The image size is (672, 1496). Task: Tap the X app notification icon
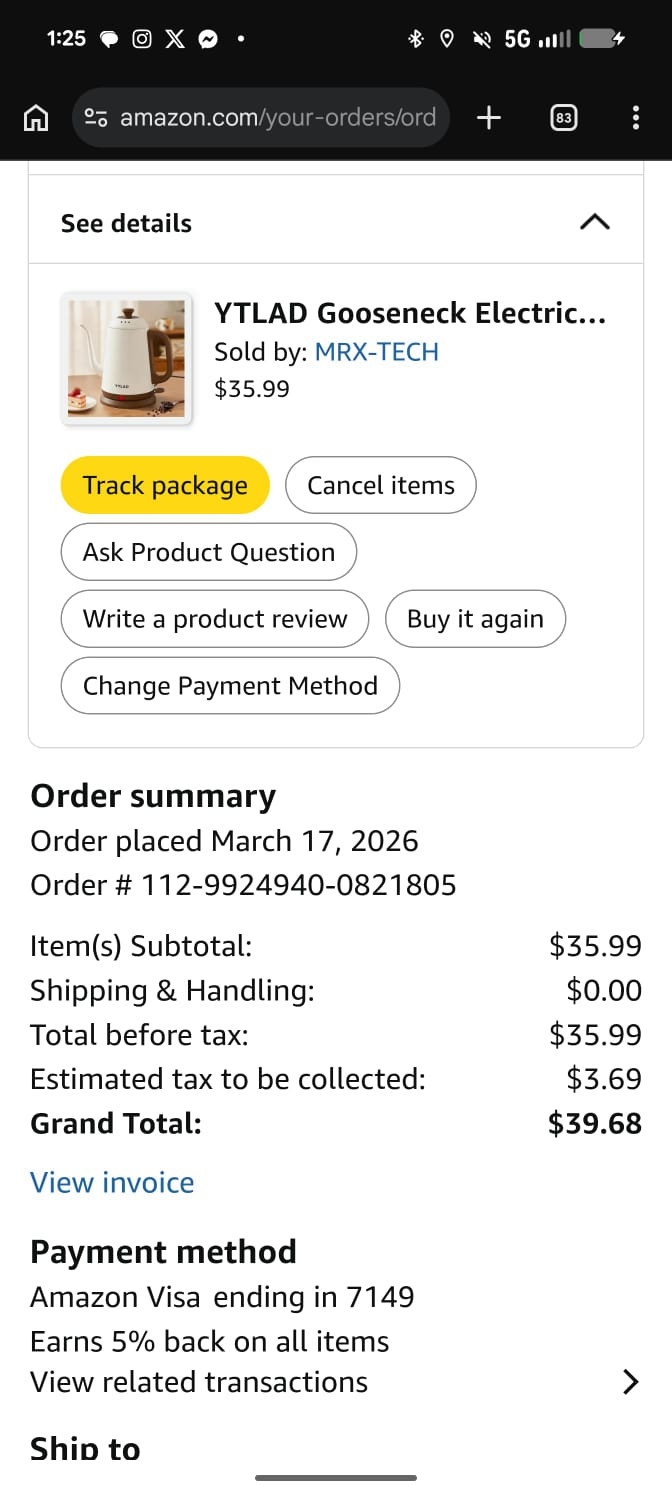click(175, 39)
